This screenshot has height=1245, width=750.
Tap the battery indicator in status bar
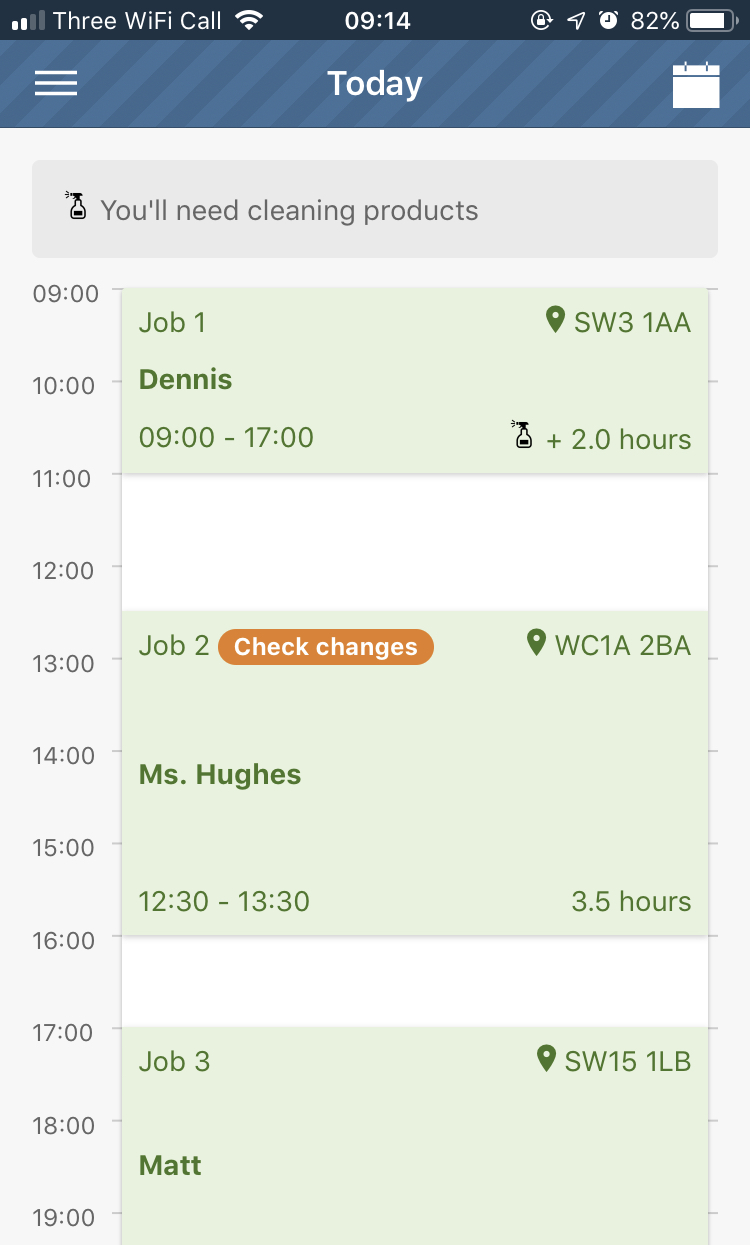[x=712, y=20]
